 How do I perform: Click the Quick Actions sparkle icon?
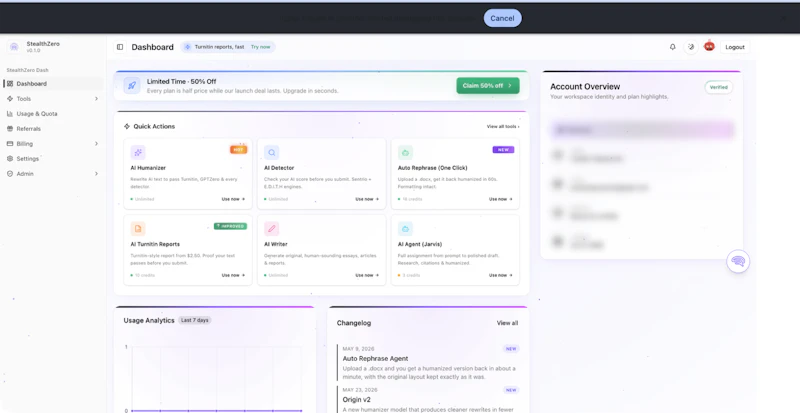[127, 126]
